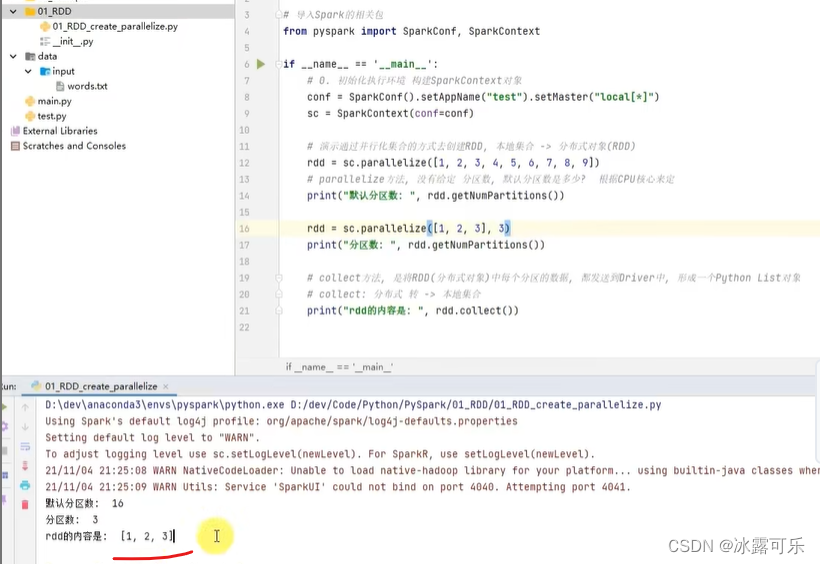Click 'To adjust logging level' console line

coord(320,454)
